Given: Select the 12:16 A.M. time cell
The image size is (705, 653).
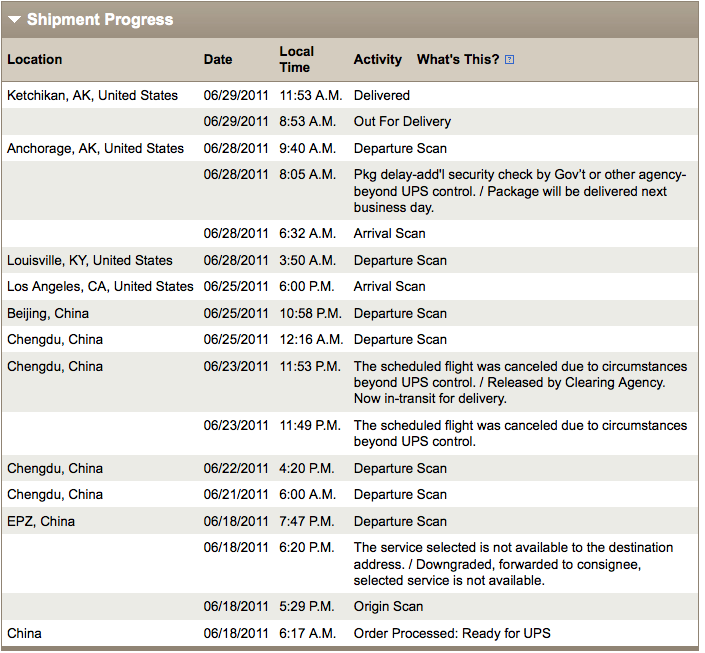Looking at the screenshot, I should tap(311, 340).
